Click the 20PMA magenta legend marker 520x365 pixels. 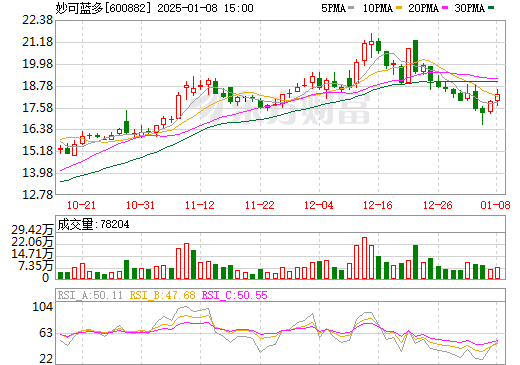coord(445,8)
